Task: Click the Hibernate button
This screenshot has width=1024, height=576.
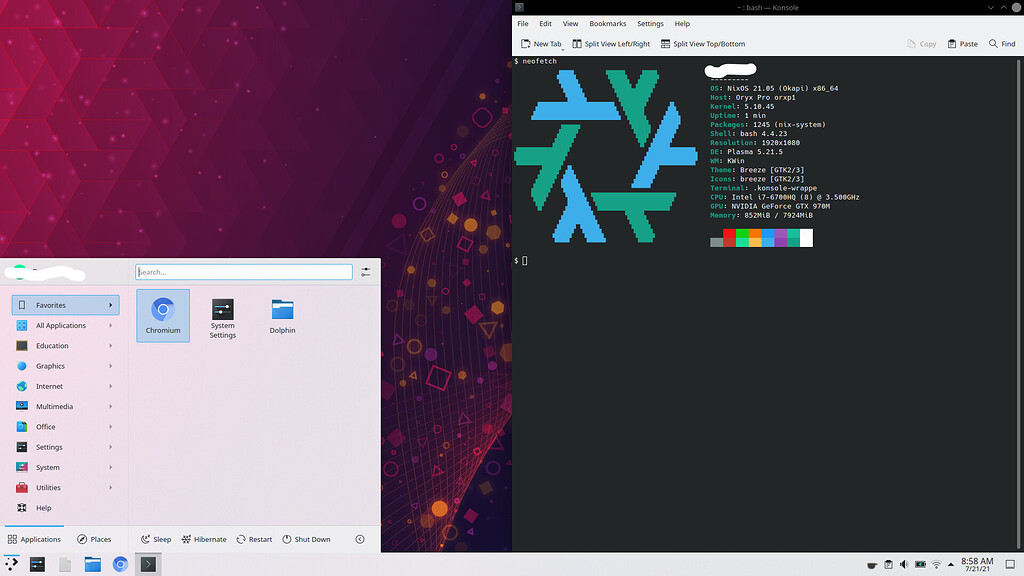Action: (x=204, y=539)
